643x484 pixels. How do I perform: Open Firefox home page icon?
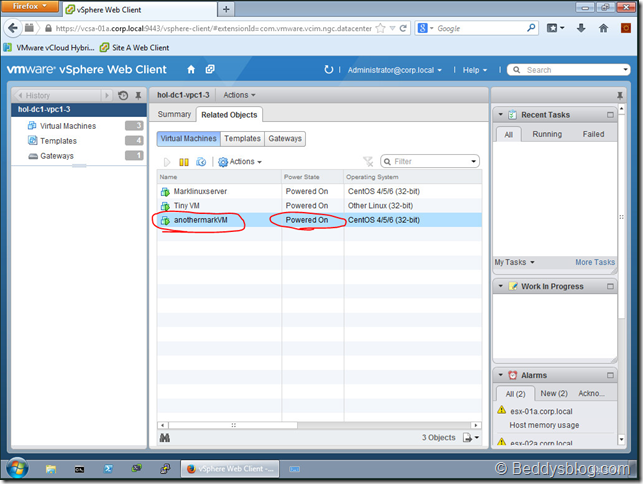[603, 28]
